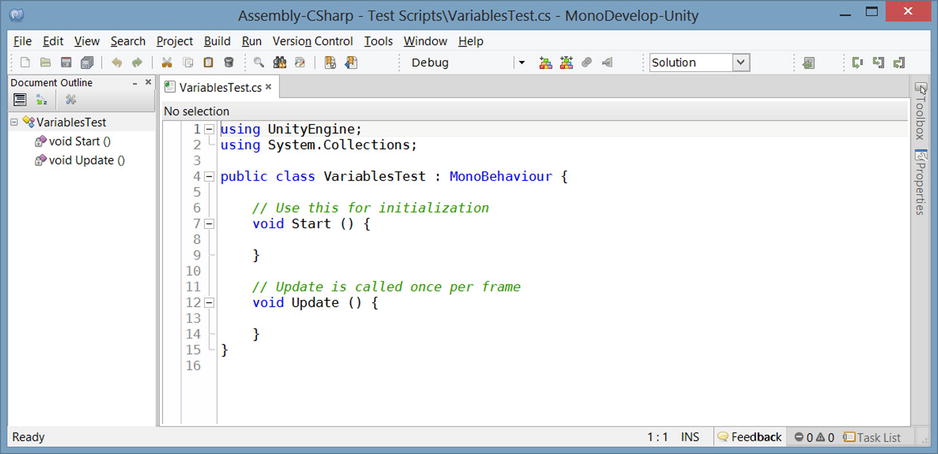Screen dimensions: 938x454
Task: Toggle group-by view in Document Outline toolbar
Action: pos(20,99)
